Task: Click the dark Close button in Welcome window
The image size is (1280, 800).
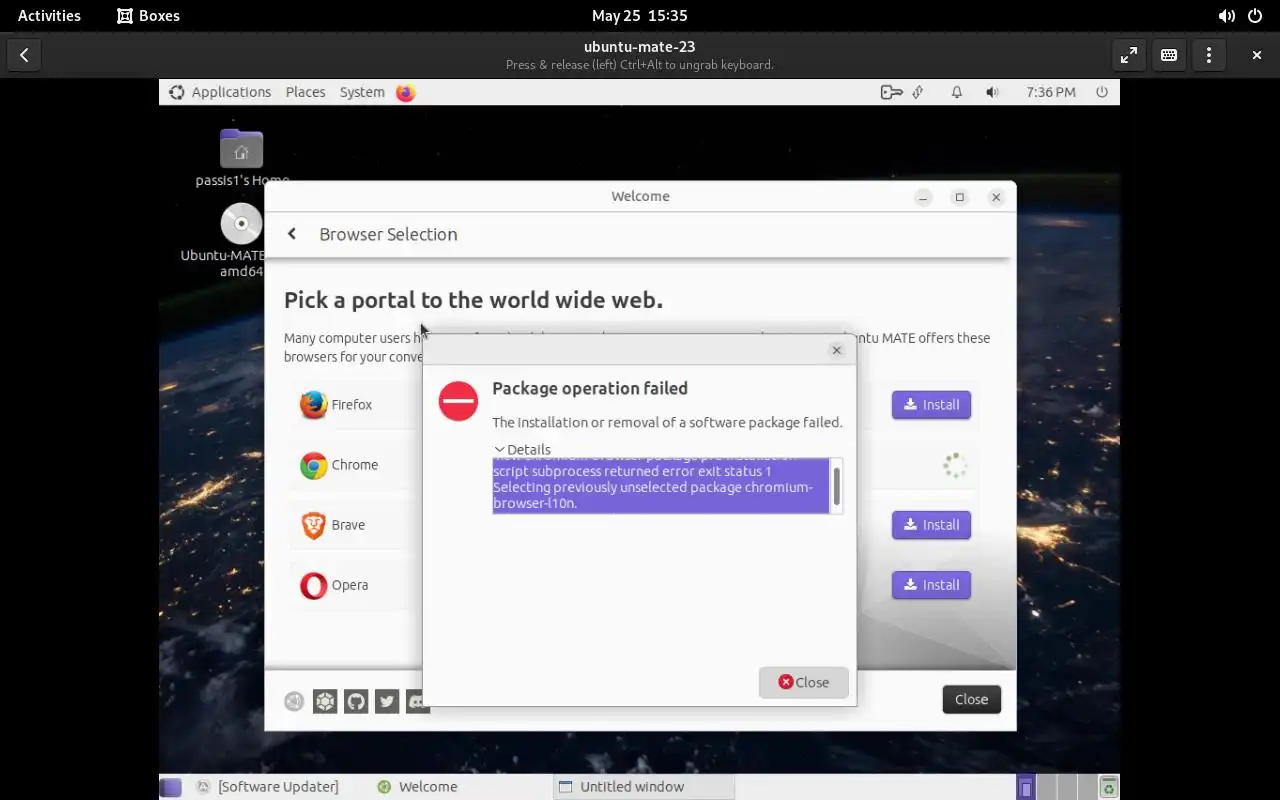Action: (x=971, y=699)
